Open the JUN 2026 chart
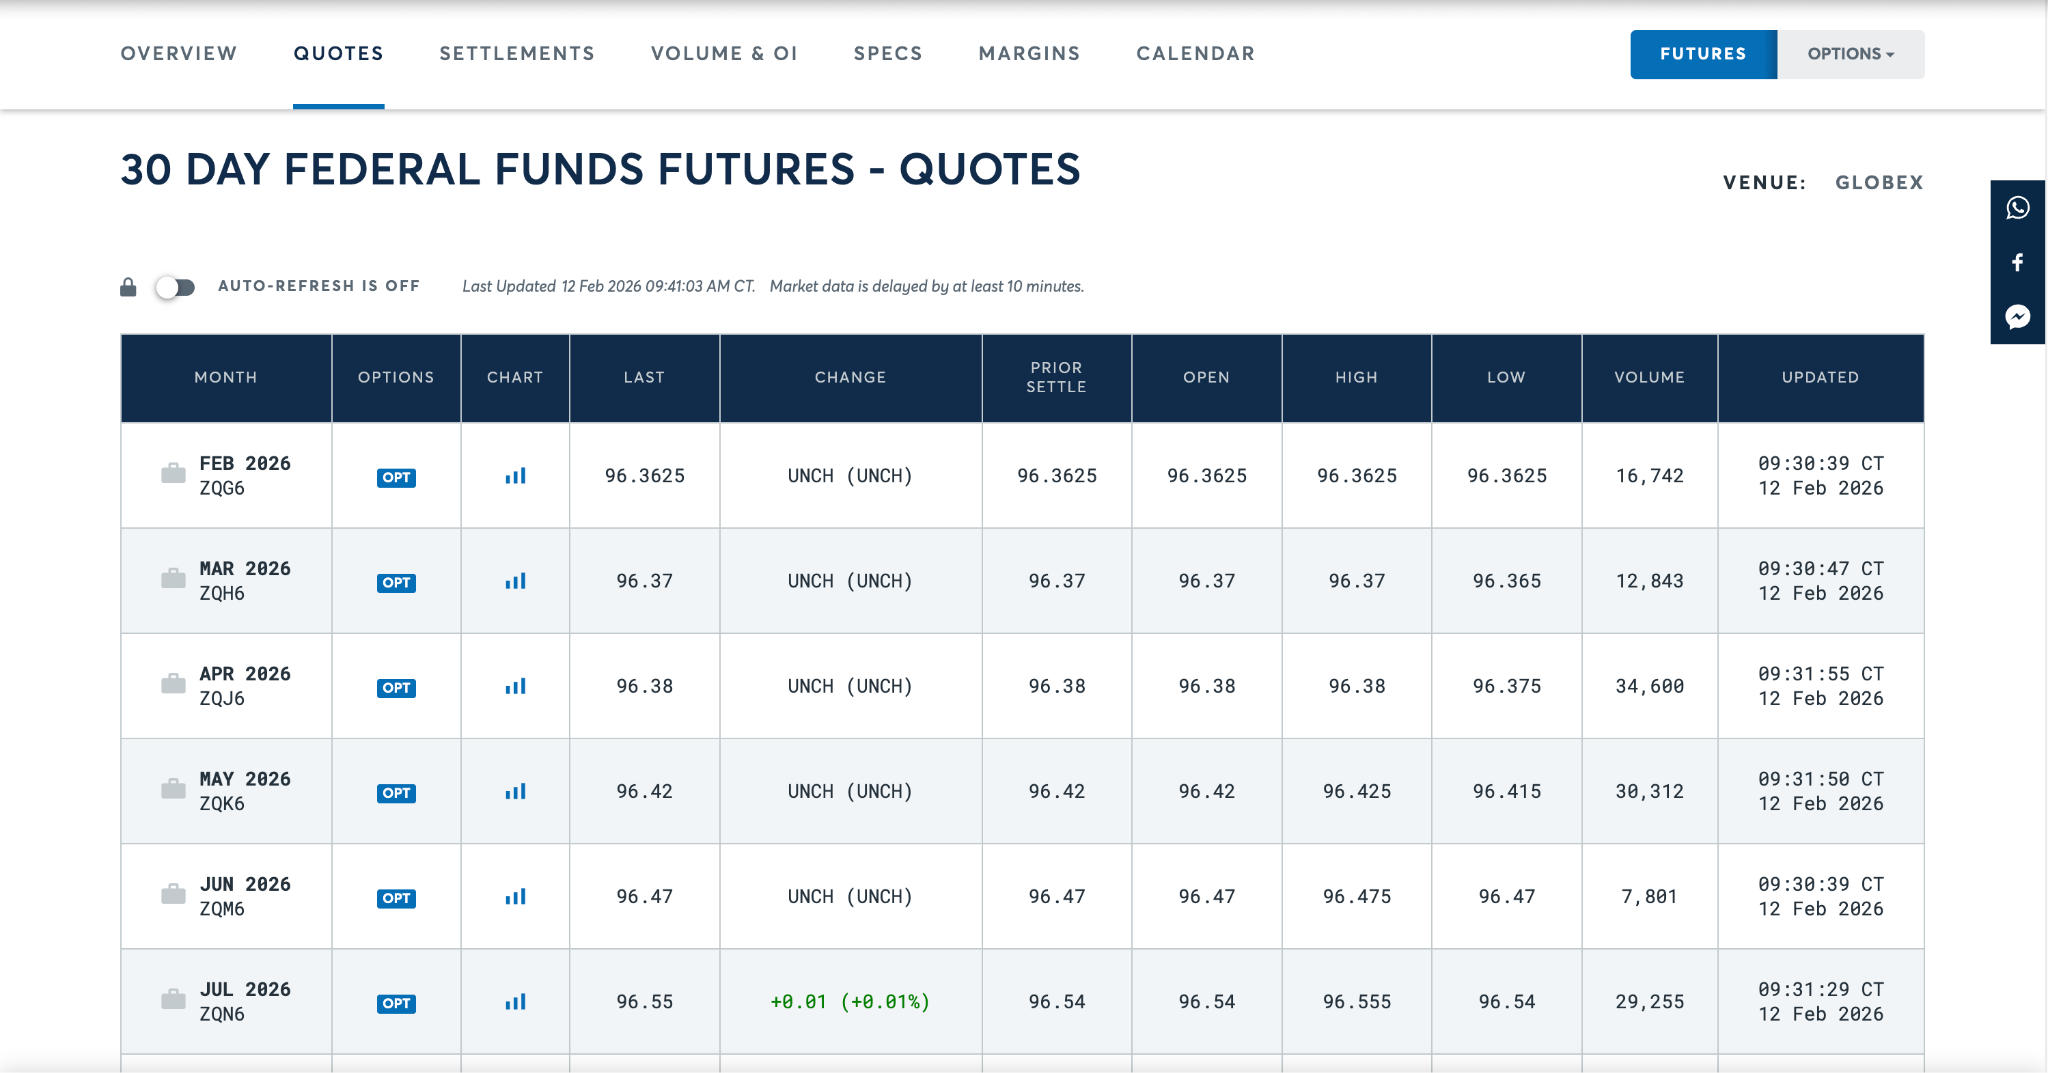The width and height of the screenshot is (2048, 1073). pyautogui.click(x=514, y=896)
